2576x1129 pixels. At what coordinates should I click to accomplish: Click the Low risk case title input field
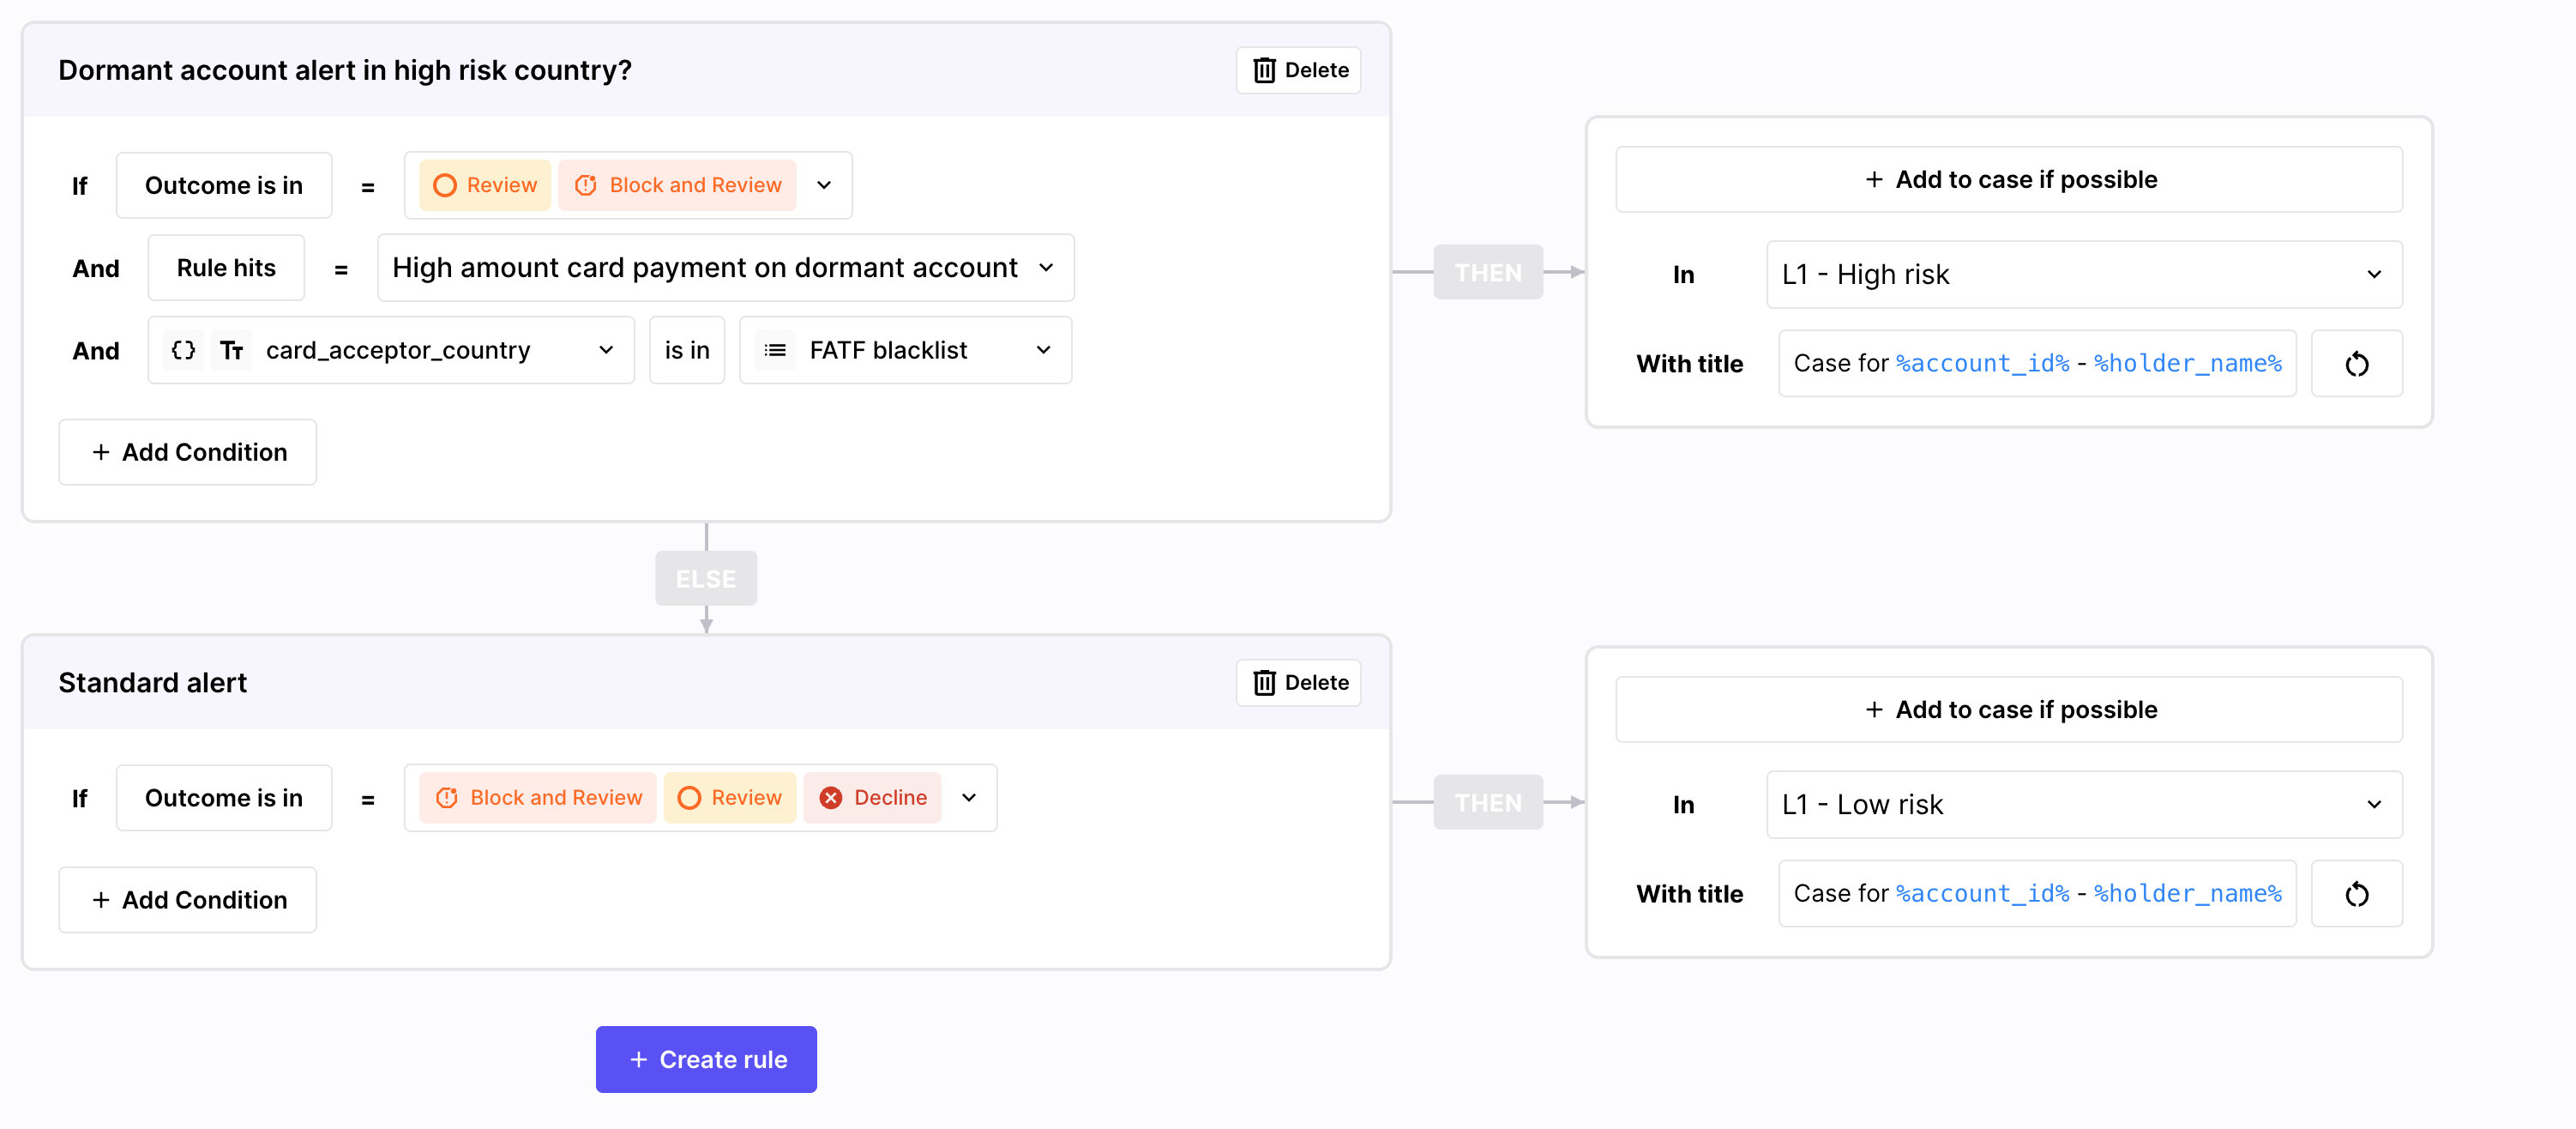click(2036, 894)
